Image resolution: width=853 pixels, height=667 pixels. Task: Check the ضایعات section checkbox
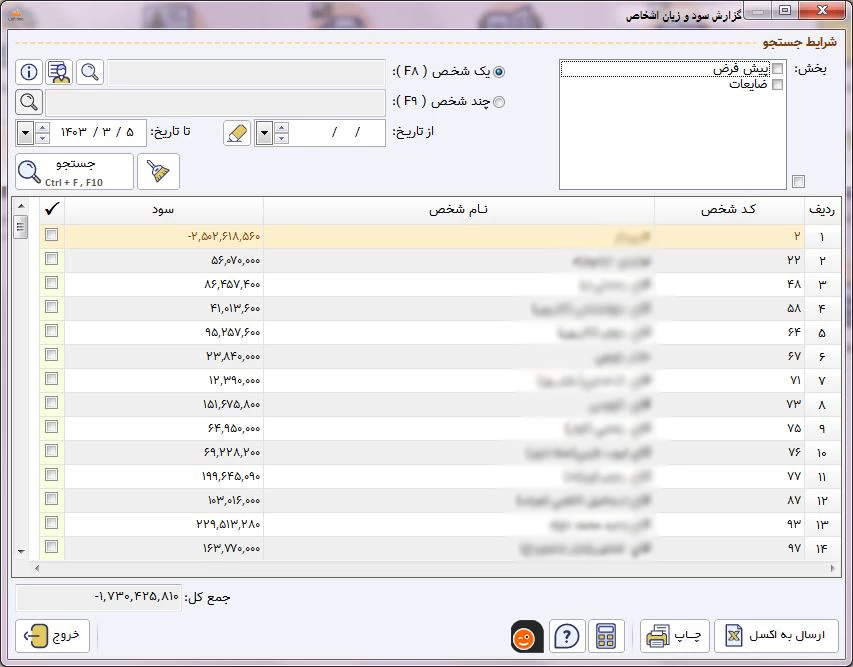pos(778,84)
